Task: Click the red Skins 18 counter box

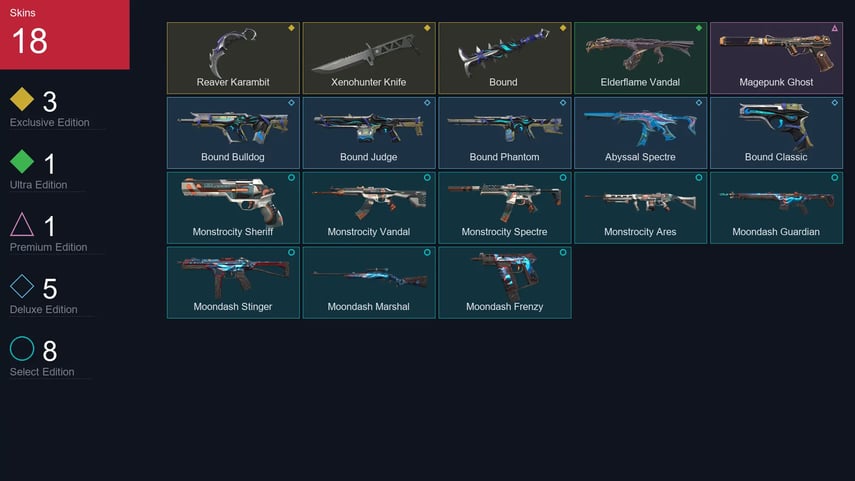Action: point(65,34)
